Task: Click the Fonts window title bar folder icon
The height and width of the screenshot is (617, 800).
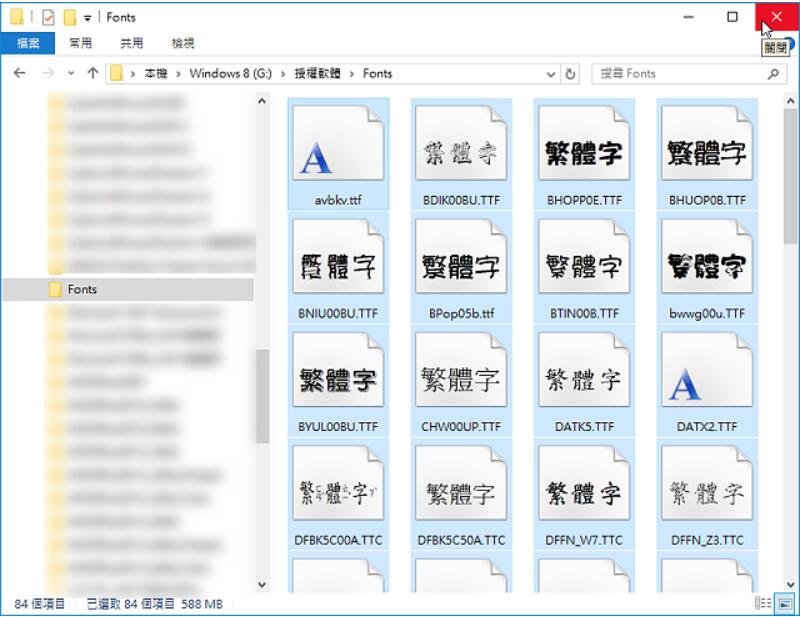Action: tap(17, 17)
